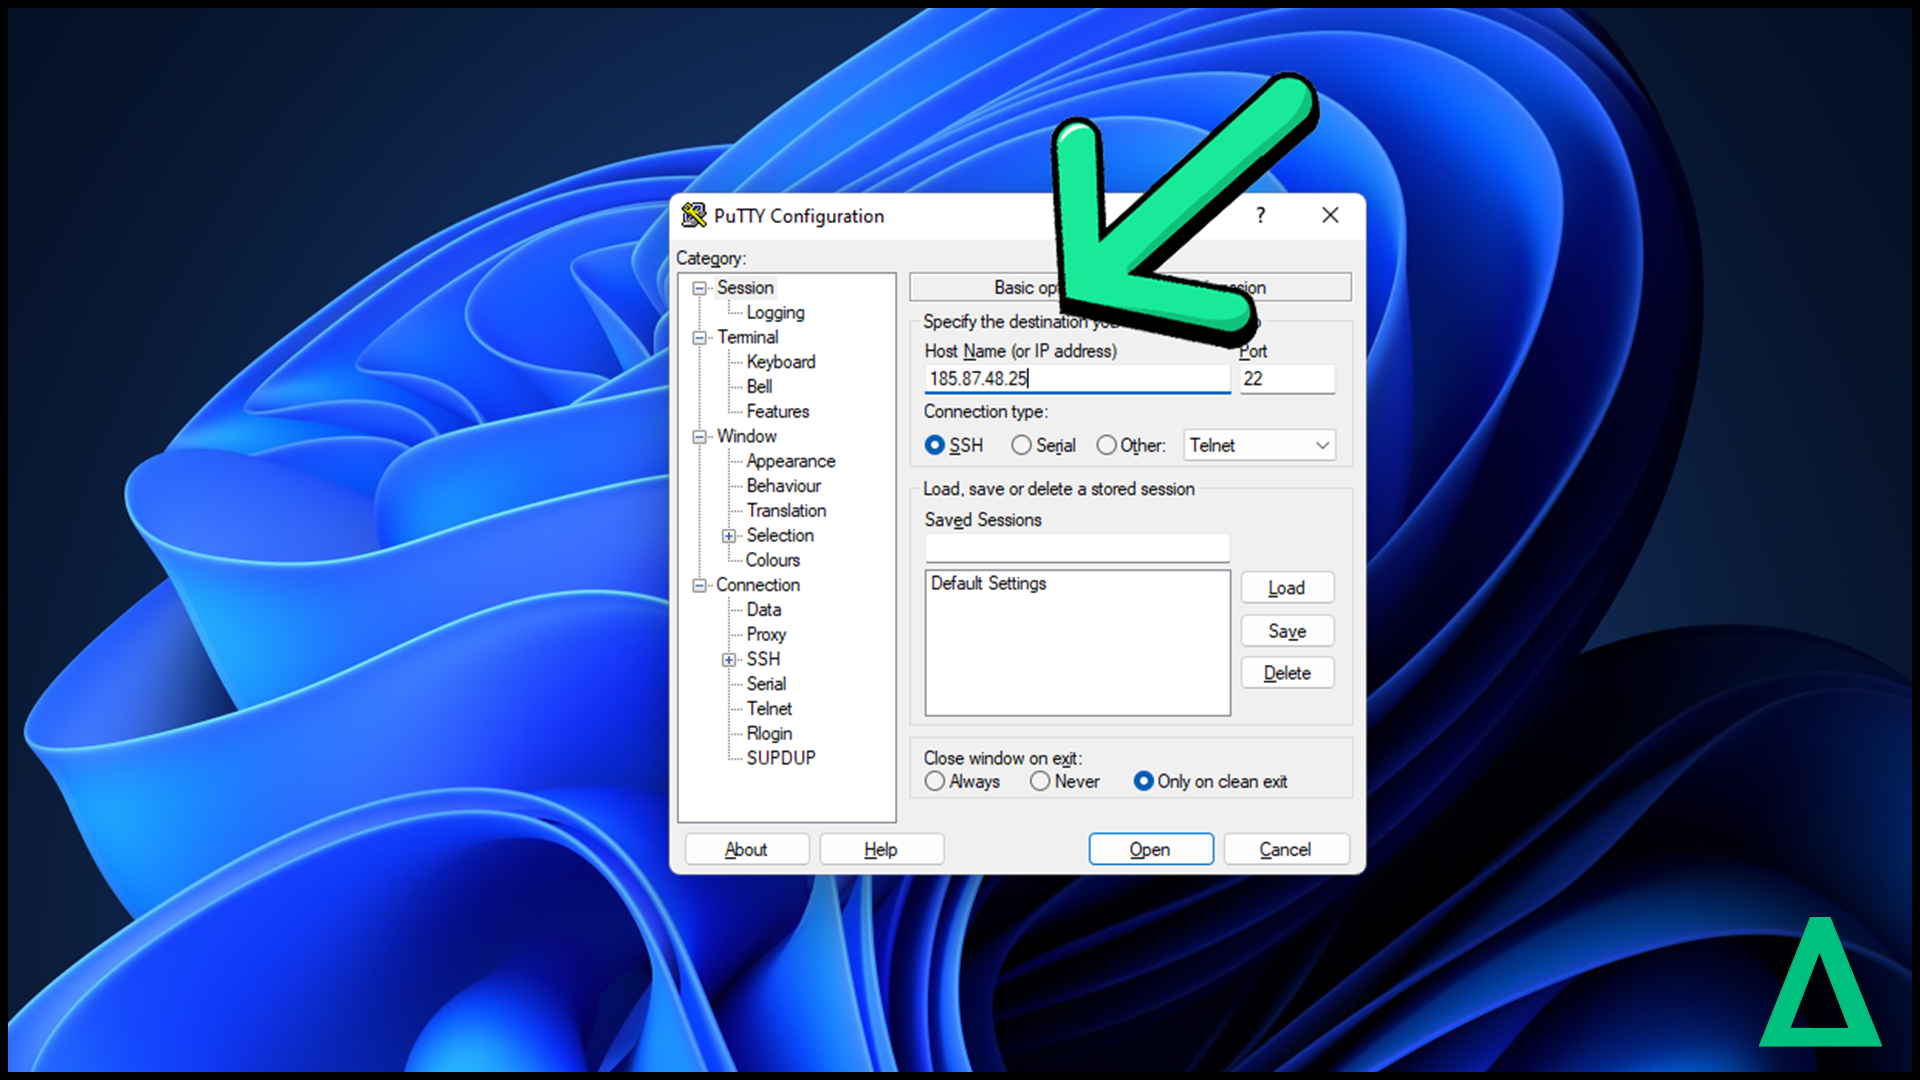Viewport: 1920px width, 1080px height.
Task: Click the PuTTY icon in the title bar
Action: (693, 215)
